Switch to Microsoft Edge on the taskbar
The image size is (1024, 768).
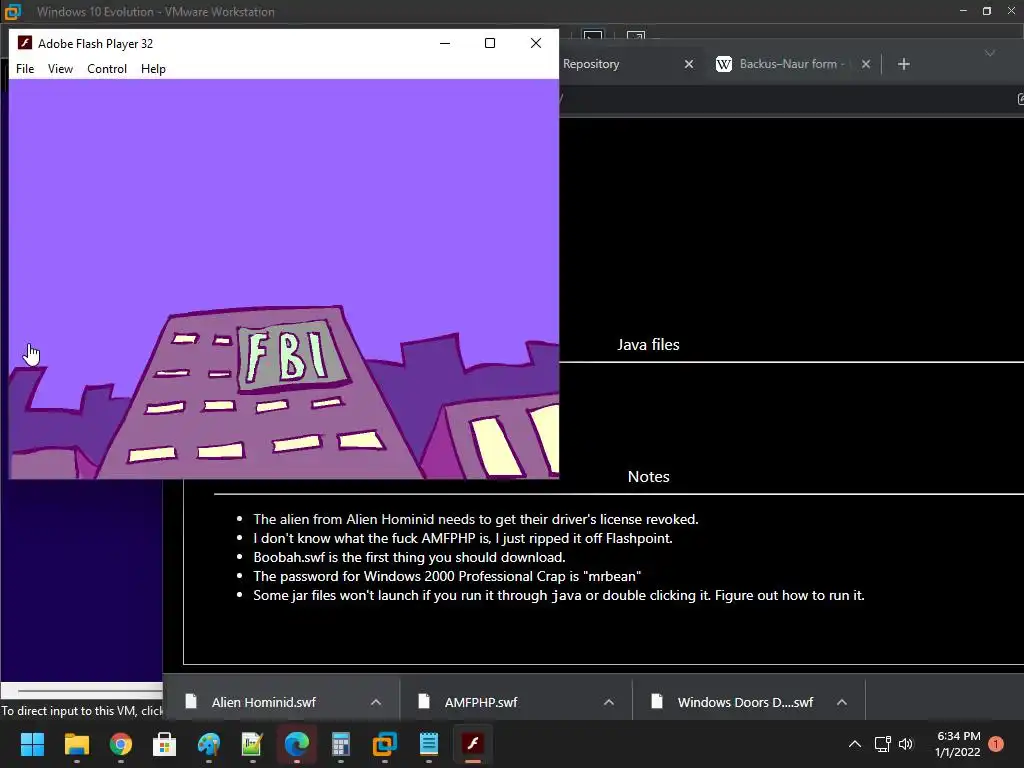coord(296,744)
